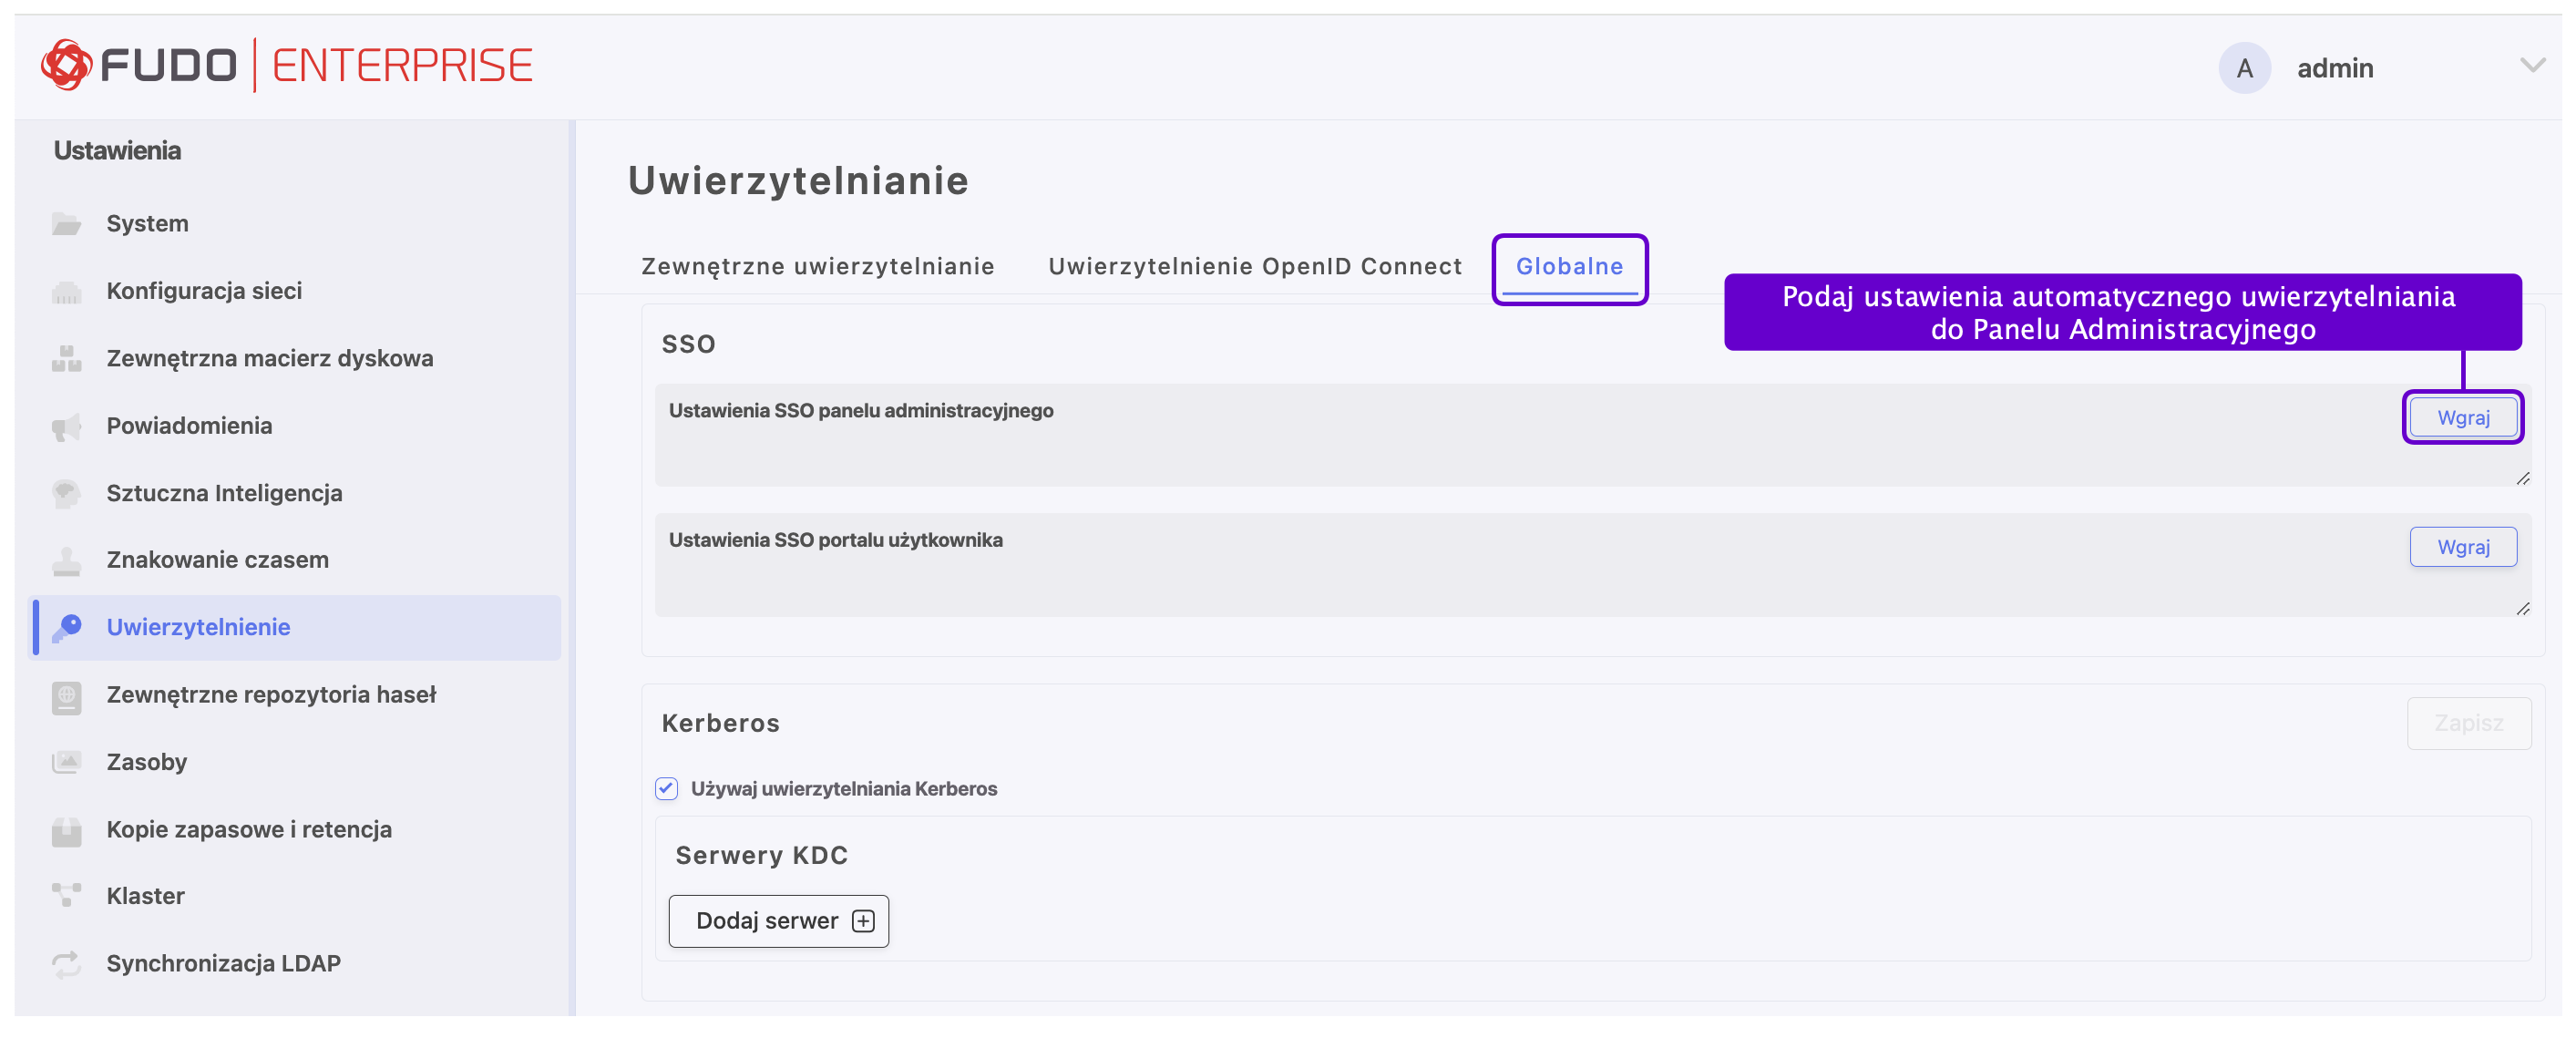Select the Globalne tab
The height and width of the screenshot is (1038, 2576).
tap(1568, 266)
